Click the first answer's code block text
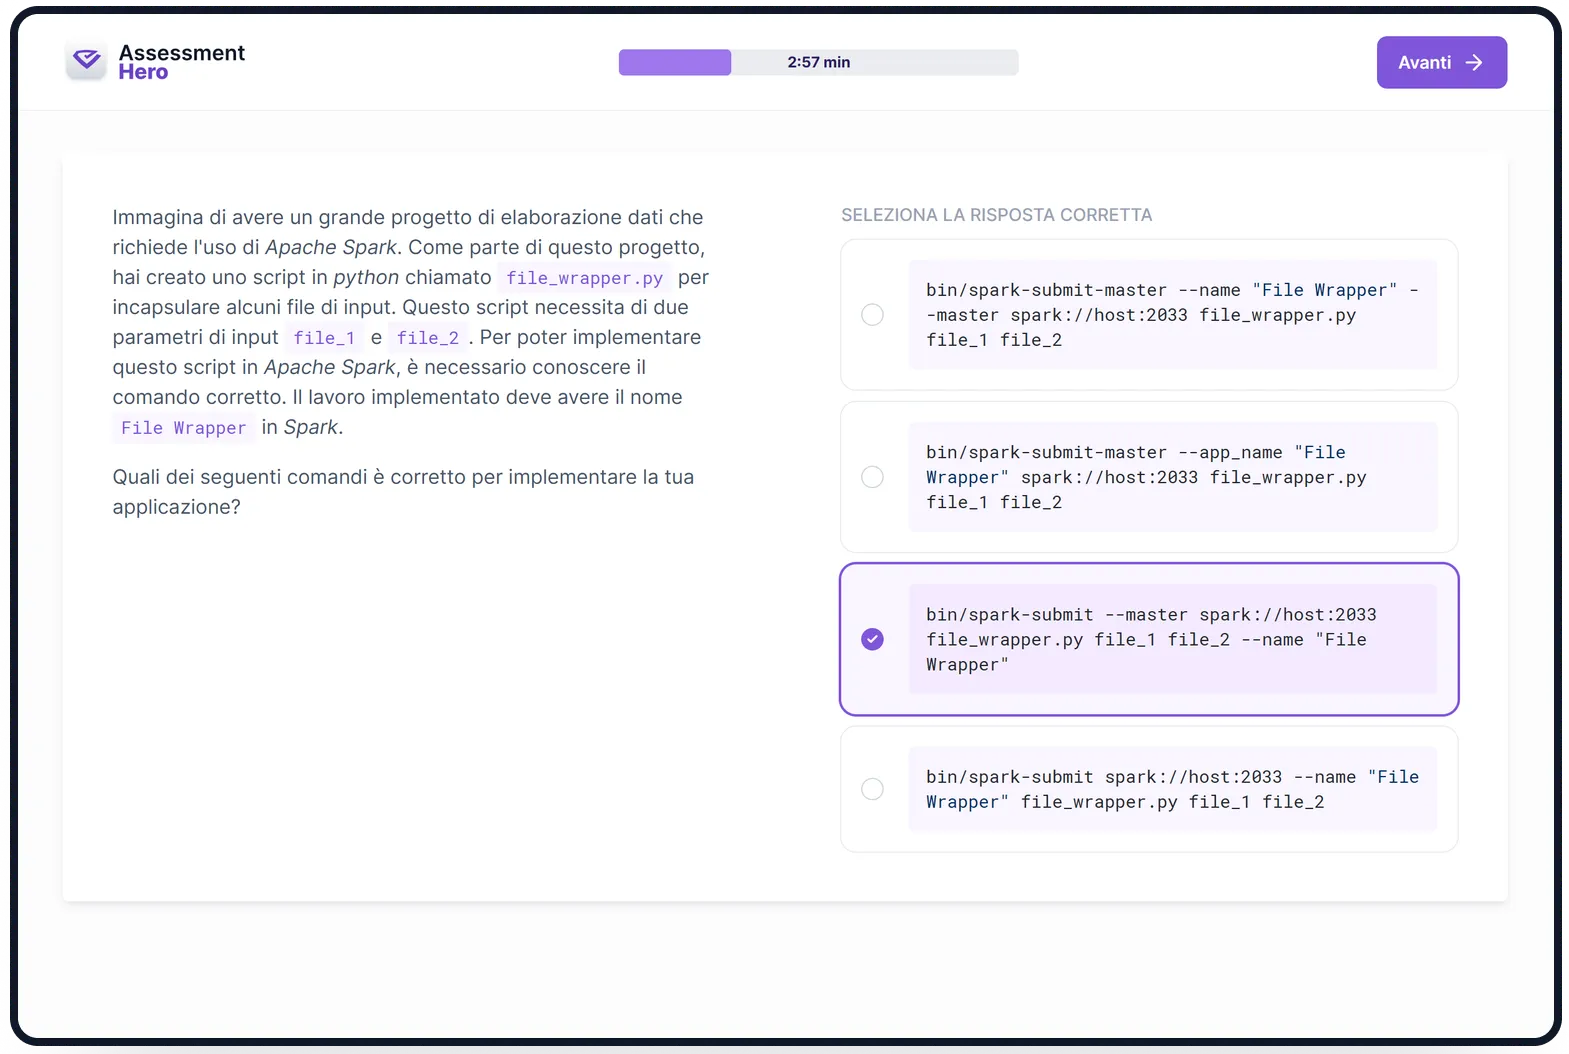Viewport: 1569px width, 1054px height. [1172, 315]
